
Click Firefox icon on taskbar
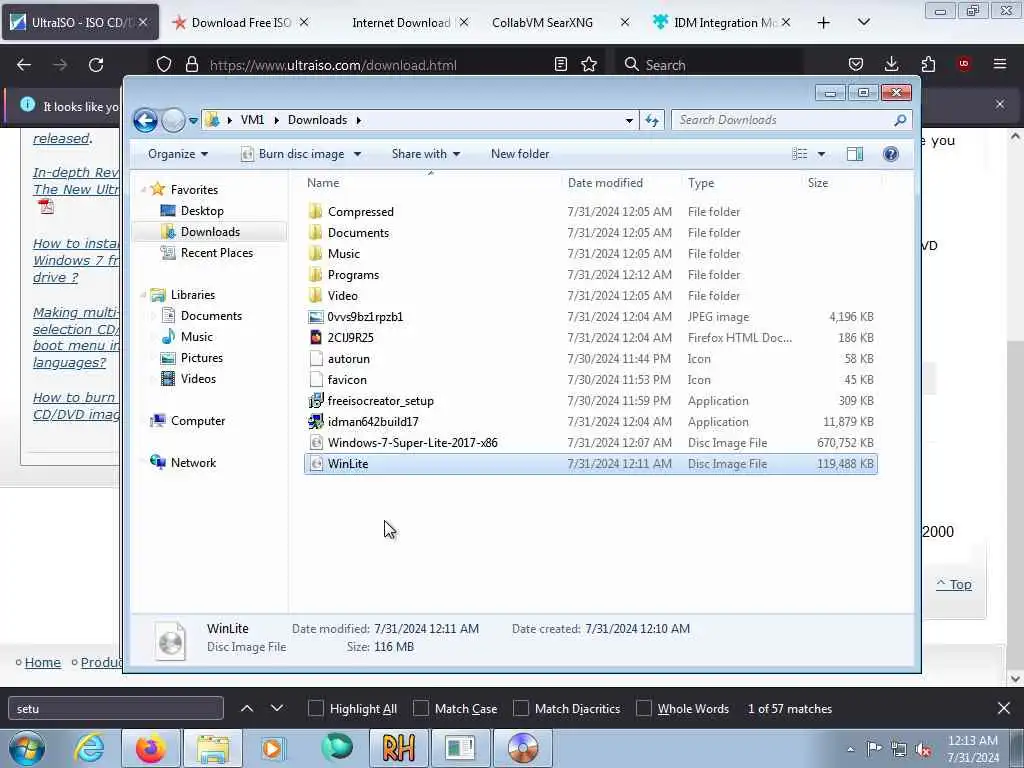tap(150, 748)
